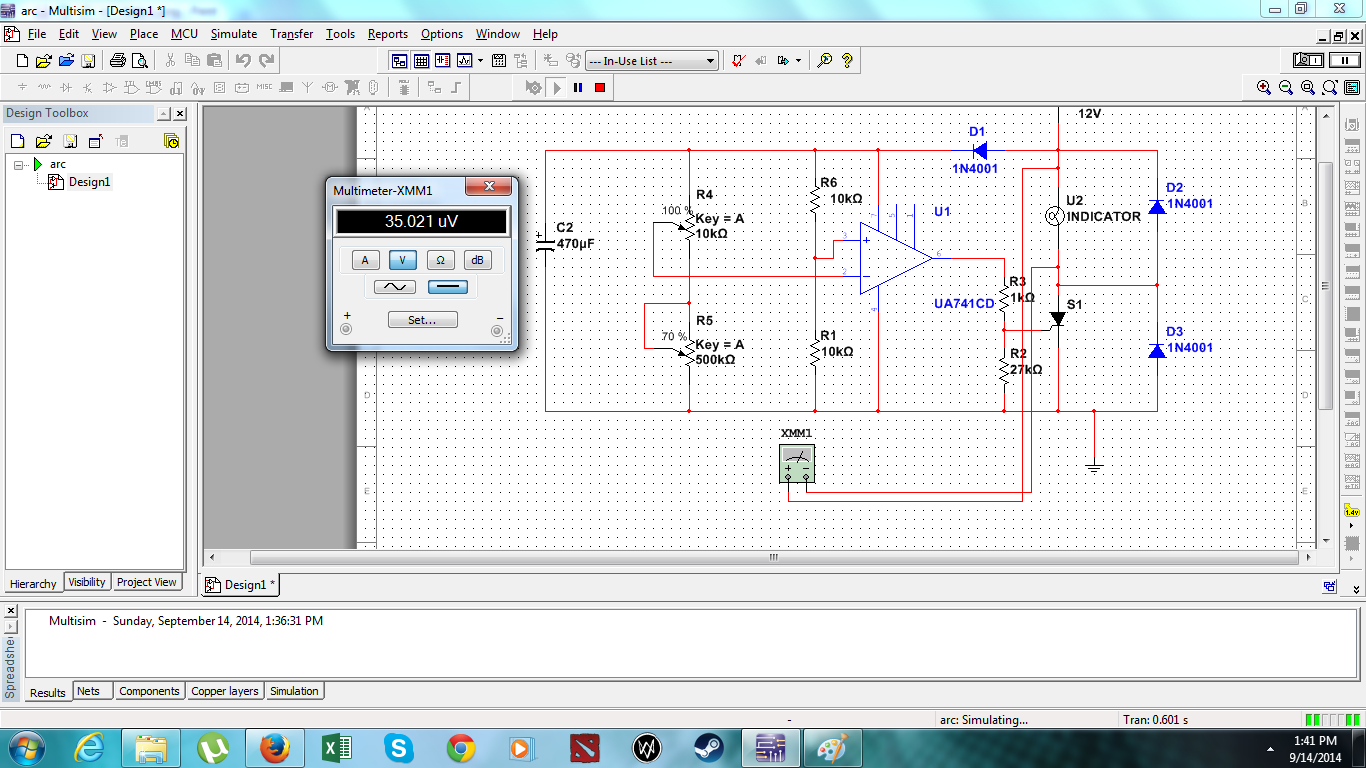Zoom out of the schematic
The height and width of the screenshot is (768, 1366).
pyautogui.click(x=1286, y=88)
